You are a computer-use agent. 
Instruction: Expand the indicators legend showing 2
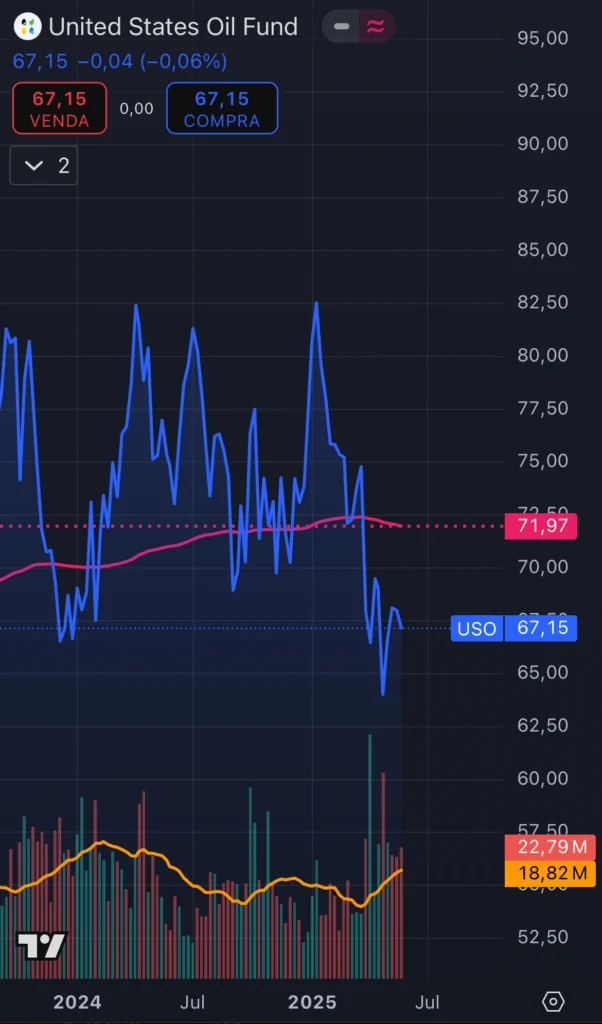(44, 165)
